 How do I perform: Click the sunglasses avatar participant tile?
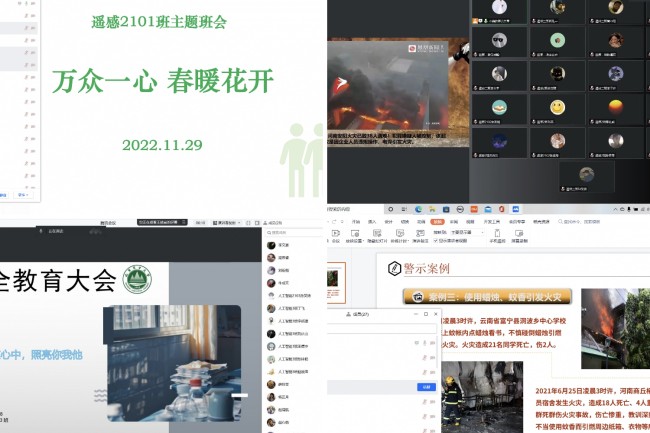[497, 42]
